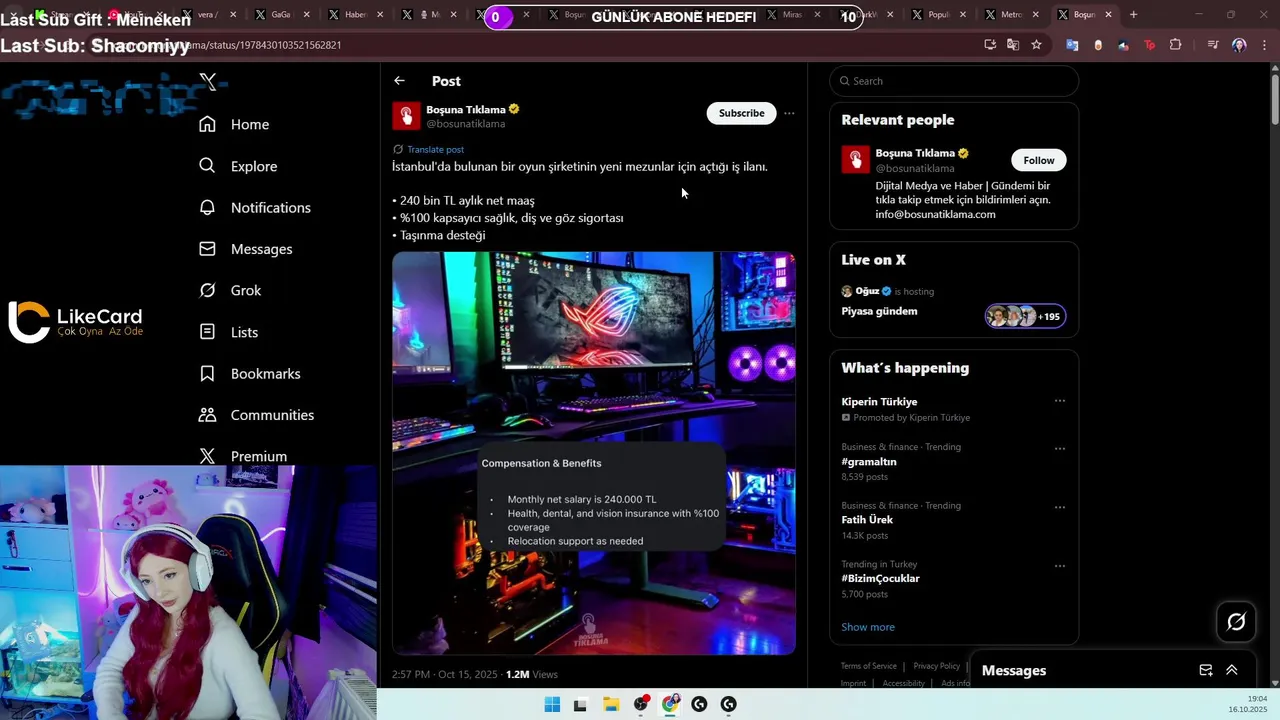Close the active Boşun browser tab
The height and width of the screenshot is (720, 1280).
pyautogui.click(x=1108, y=15)
